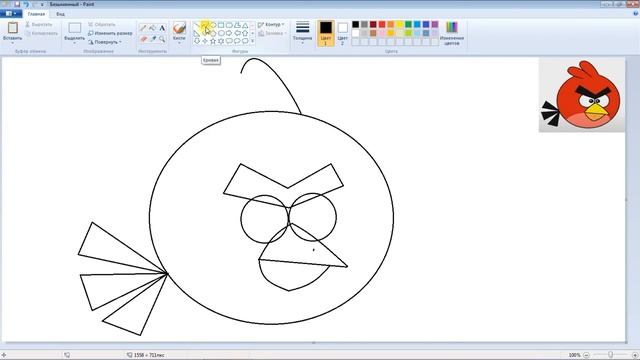Choose the straight Line shape
640x360 pixels.
click(197, 25)
